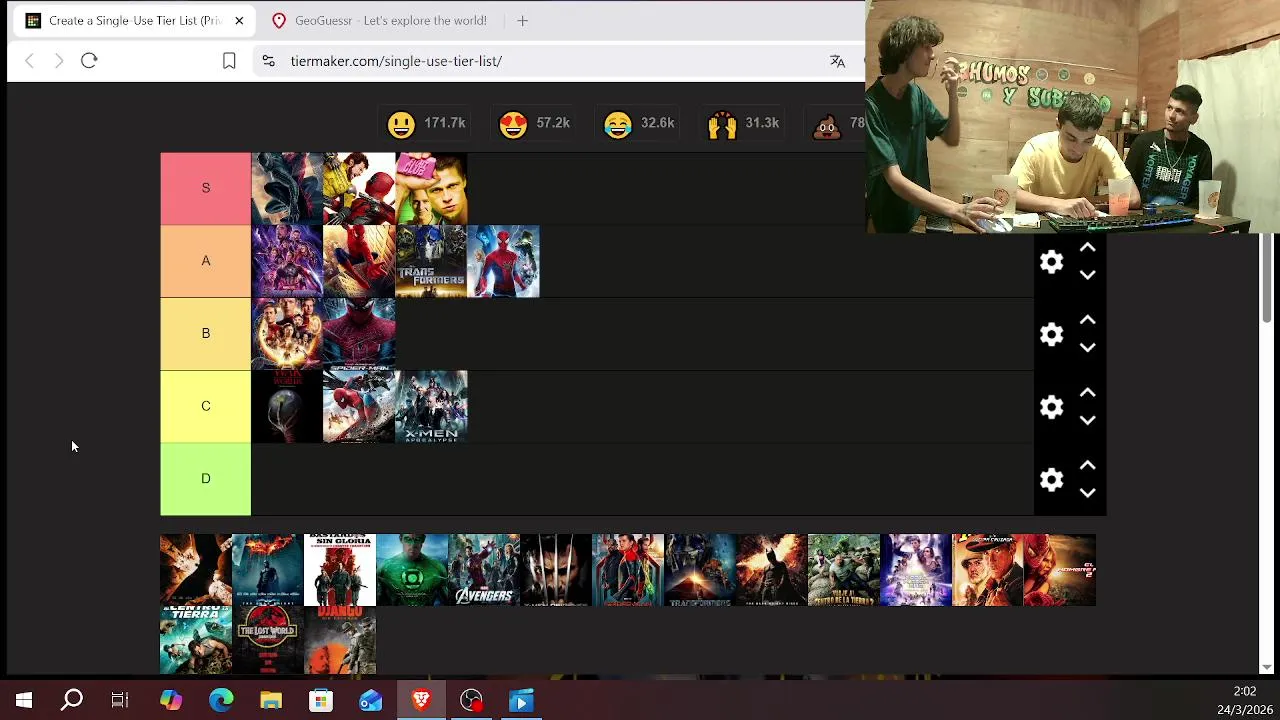Viewport: 1280px width, 720px height.
Task: Pick Django poster from unranked pool
Action: [x=340, y=640]
